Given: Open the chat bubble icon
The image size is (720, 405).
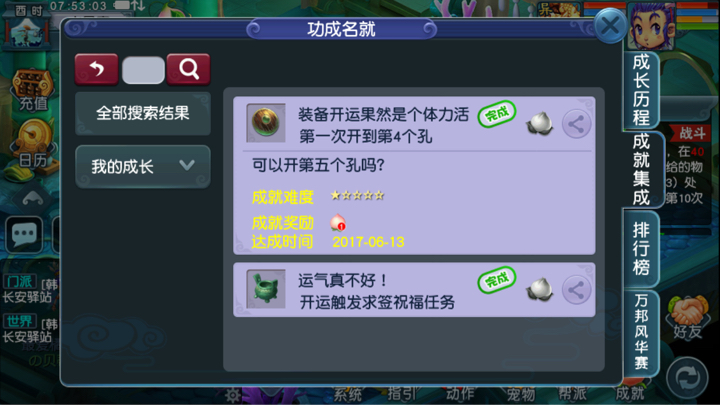Looking at the screenshot, I should pyautogui.click(x=24, y=235).
